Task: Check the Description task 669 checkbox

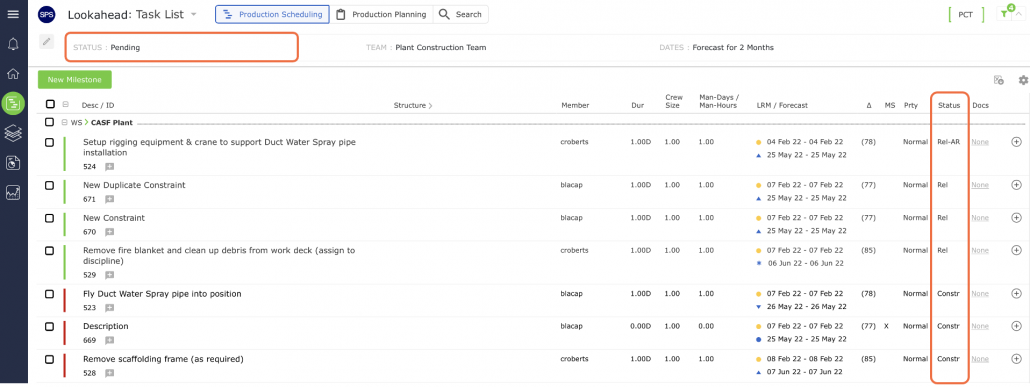Action: [x=50, y=327]
